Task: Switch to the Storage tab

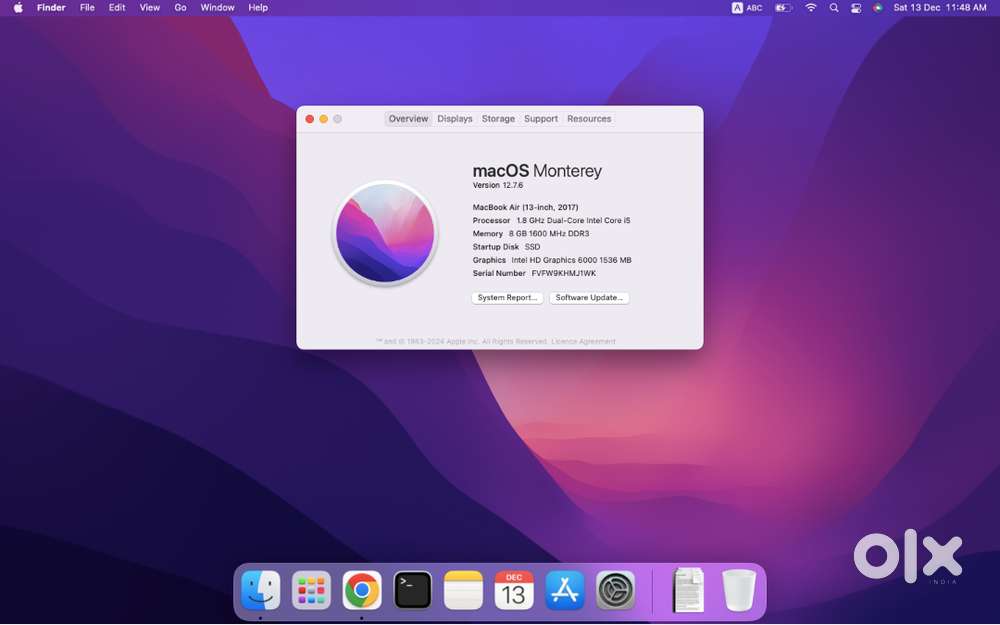Action: (x=498, y=118)
